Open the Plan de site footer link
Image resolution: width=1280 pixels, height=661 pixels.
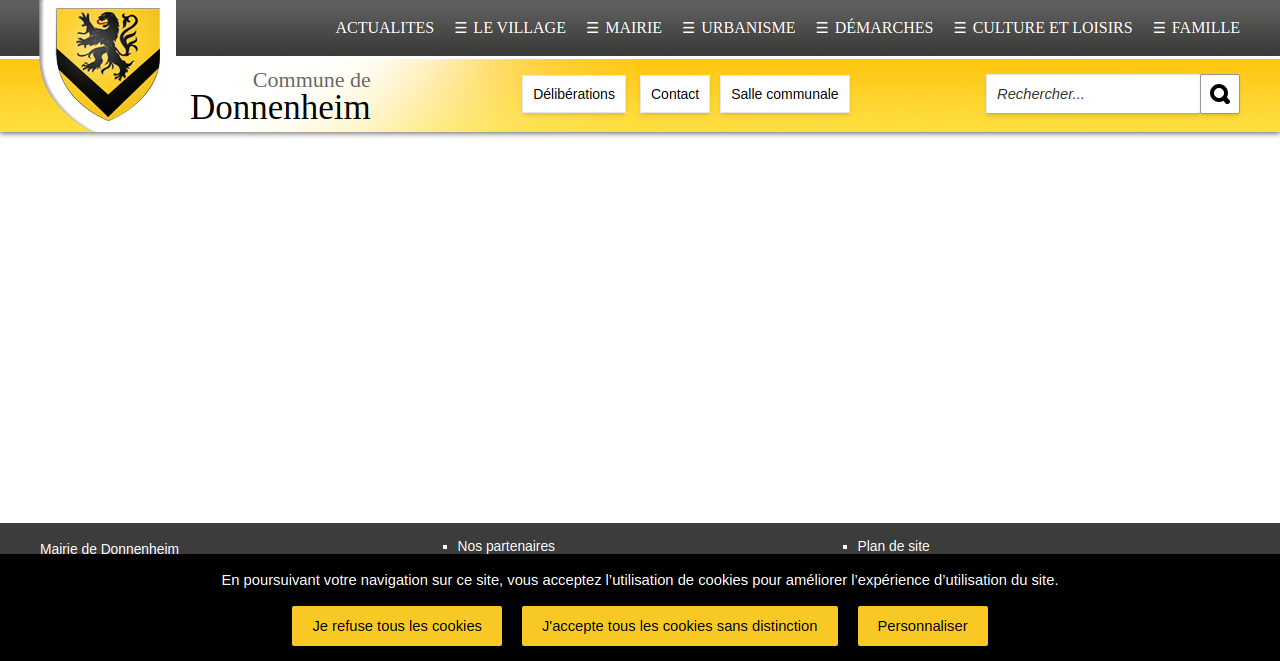[x=894, y=546]
